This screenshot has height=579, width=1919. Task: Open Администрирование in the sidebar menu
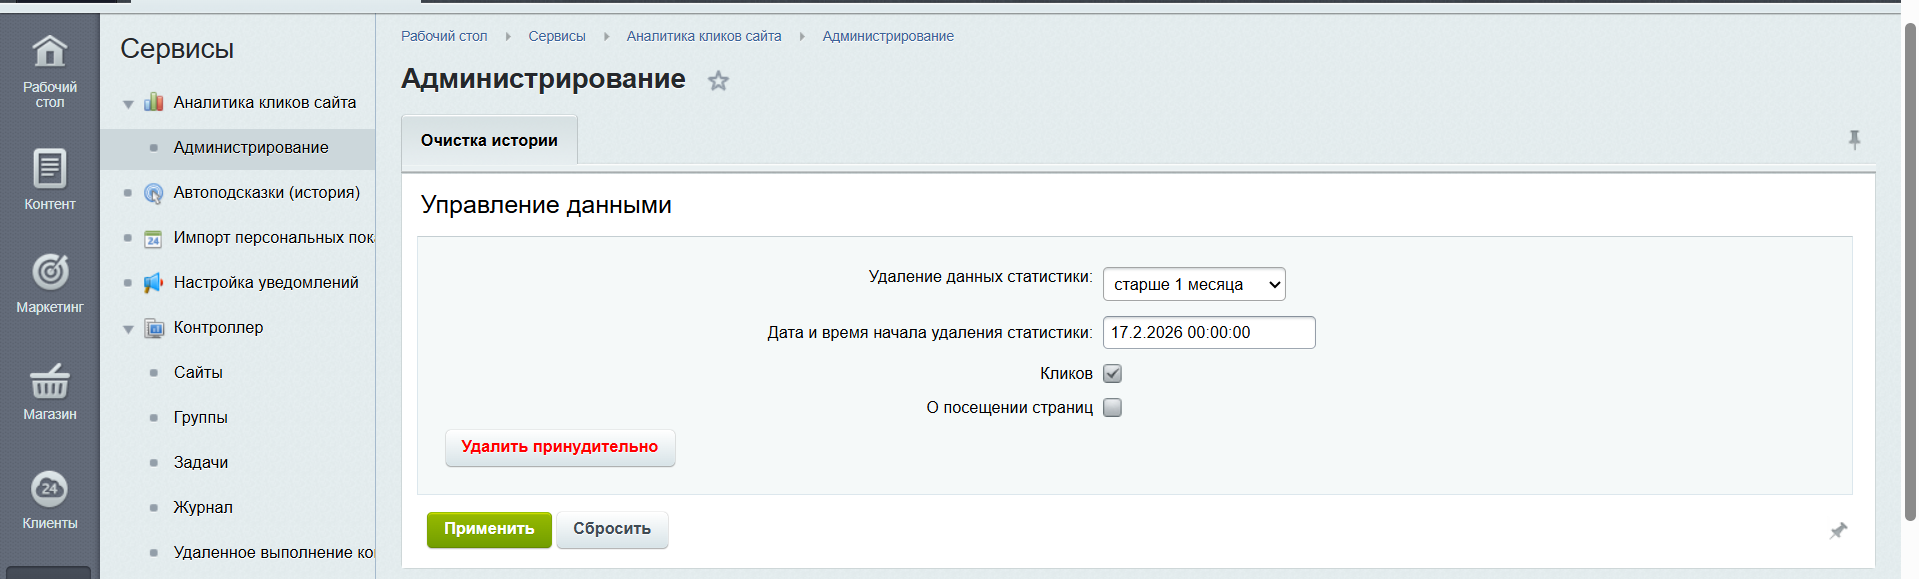pyautogui.click(x=250, y=147)
